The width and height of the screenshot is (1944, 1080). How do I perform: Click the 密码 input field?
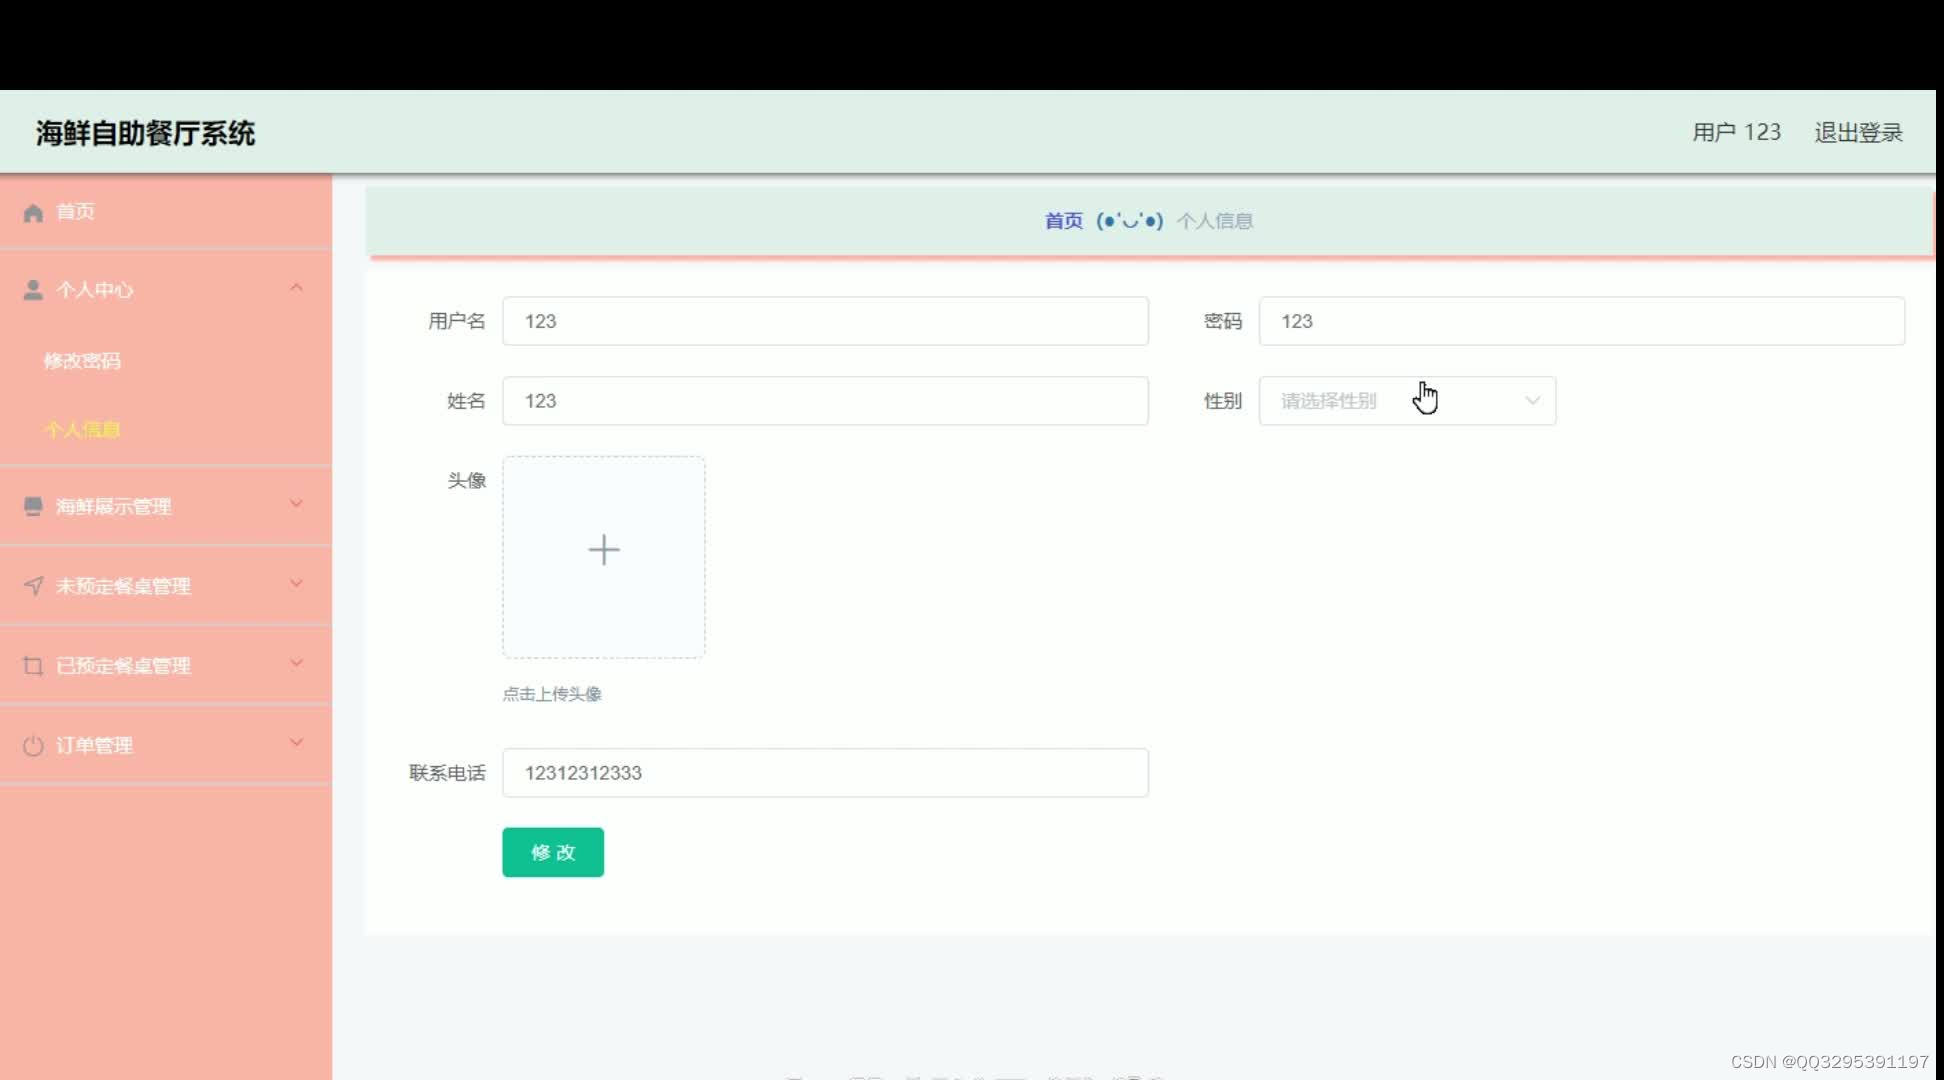[1582, 321]
